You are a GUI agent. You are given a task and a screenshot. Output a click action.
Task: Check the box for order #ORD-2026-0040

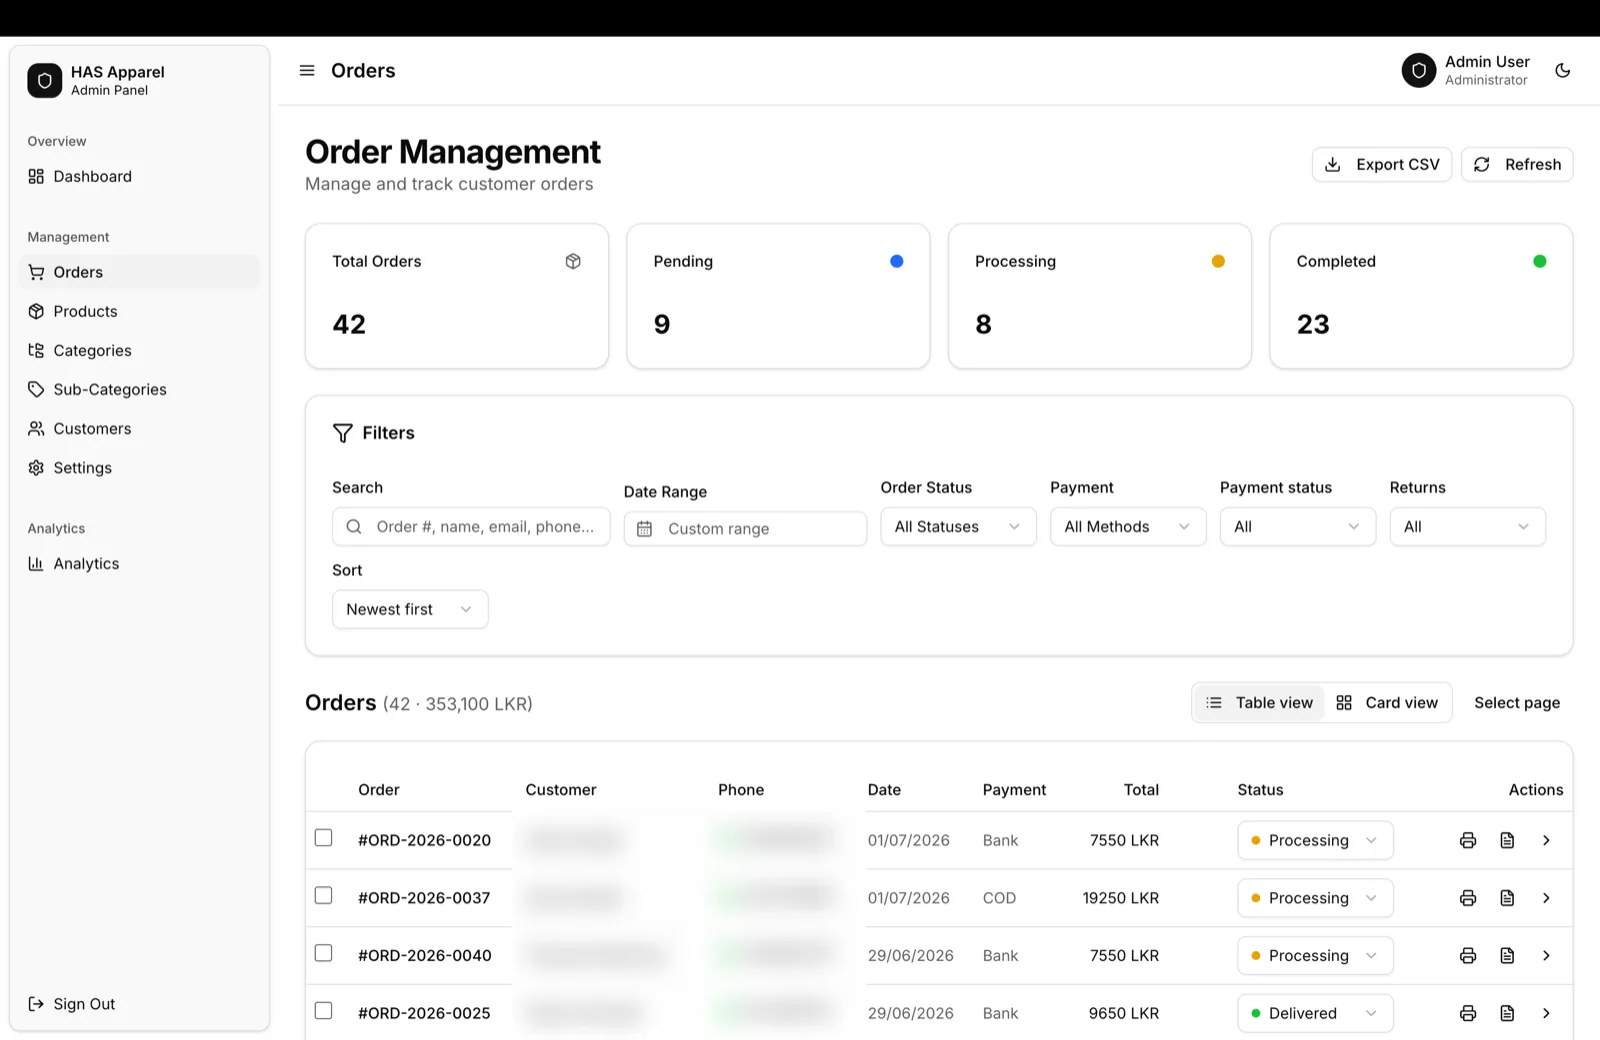(x=323, y=953)
